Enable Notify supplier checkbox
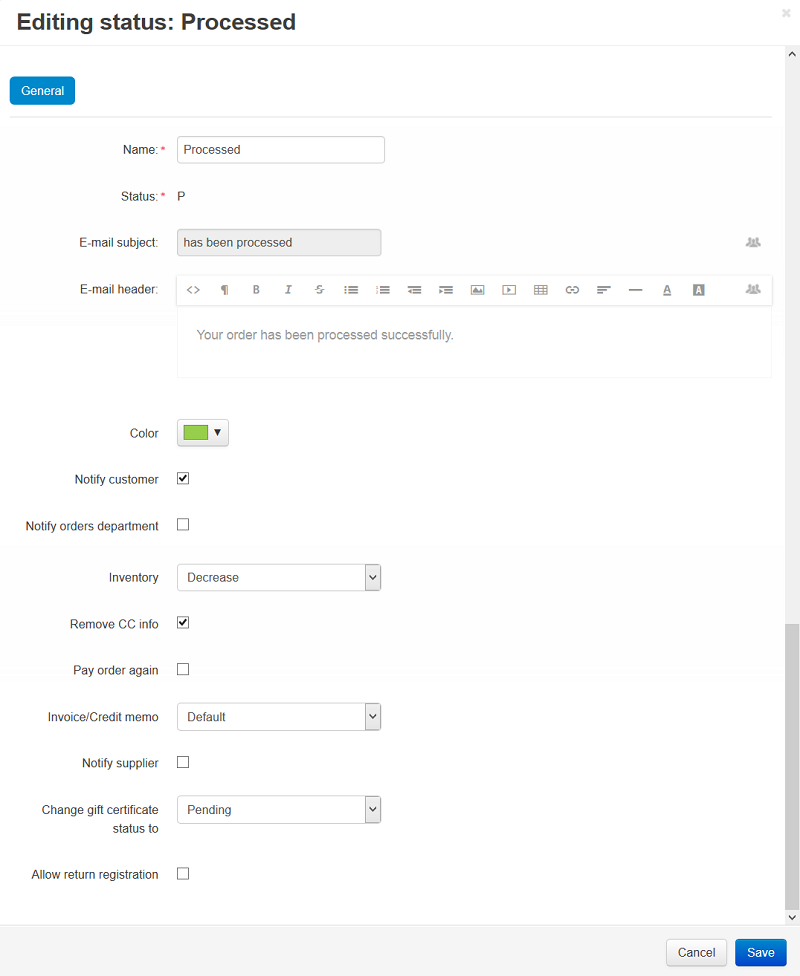The image size is (800, 976). (183, 762)
